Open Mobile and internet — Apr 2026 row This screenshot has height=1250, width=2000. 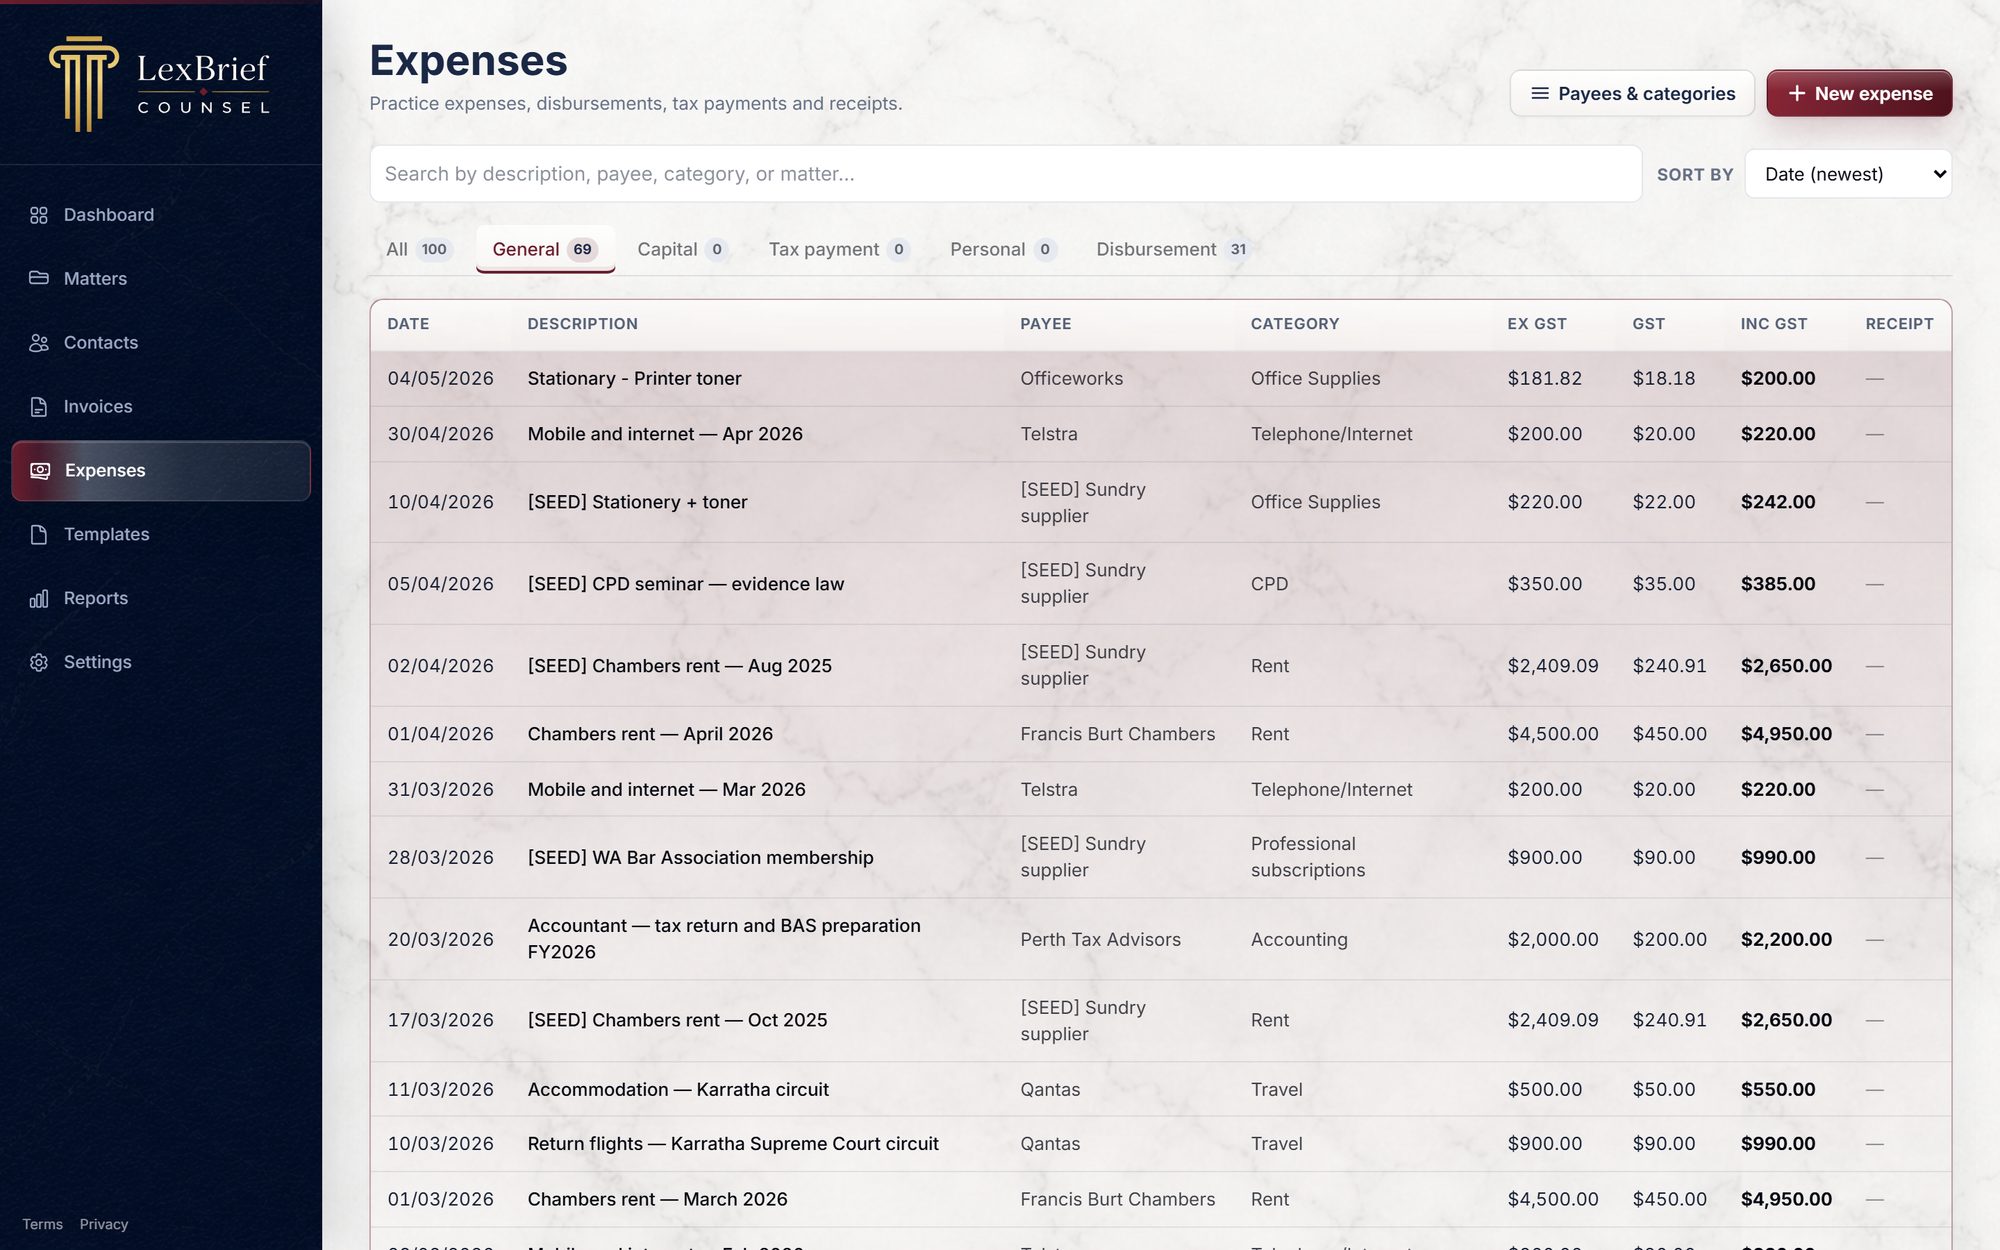coord(1160,434)
